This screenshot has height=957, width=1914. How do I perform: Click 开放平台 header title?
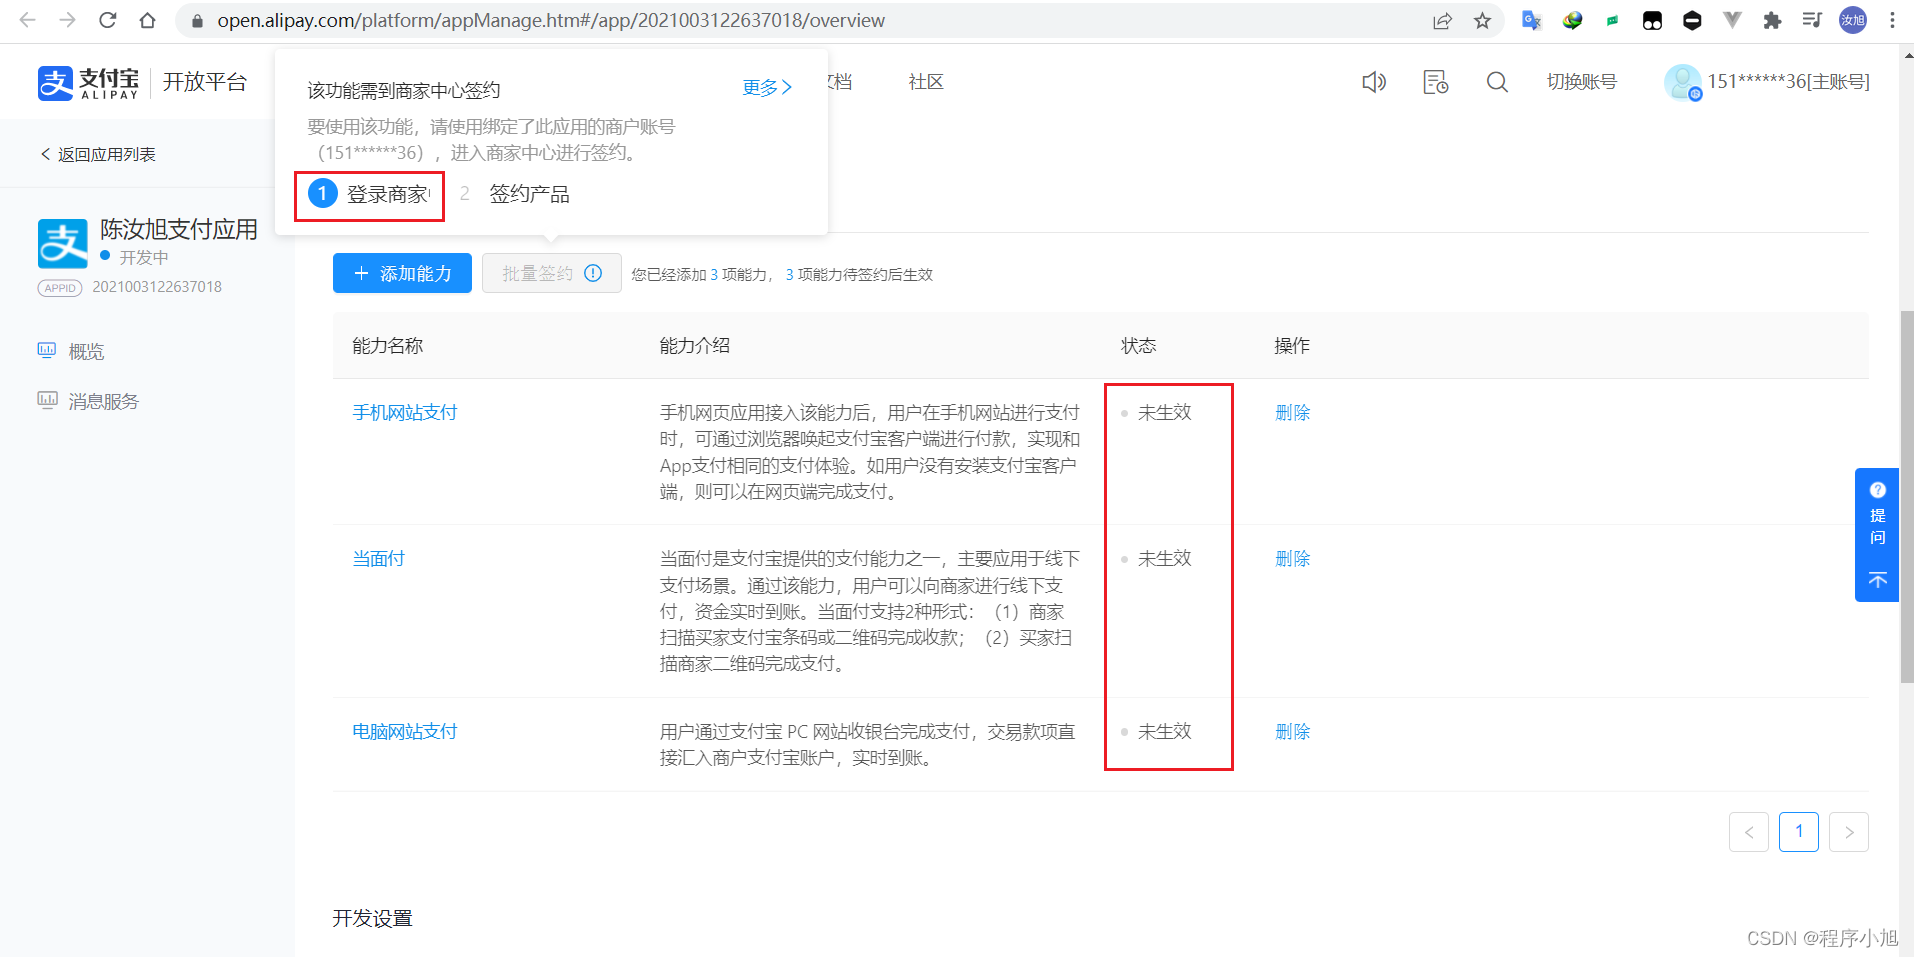pos(205,82)
